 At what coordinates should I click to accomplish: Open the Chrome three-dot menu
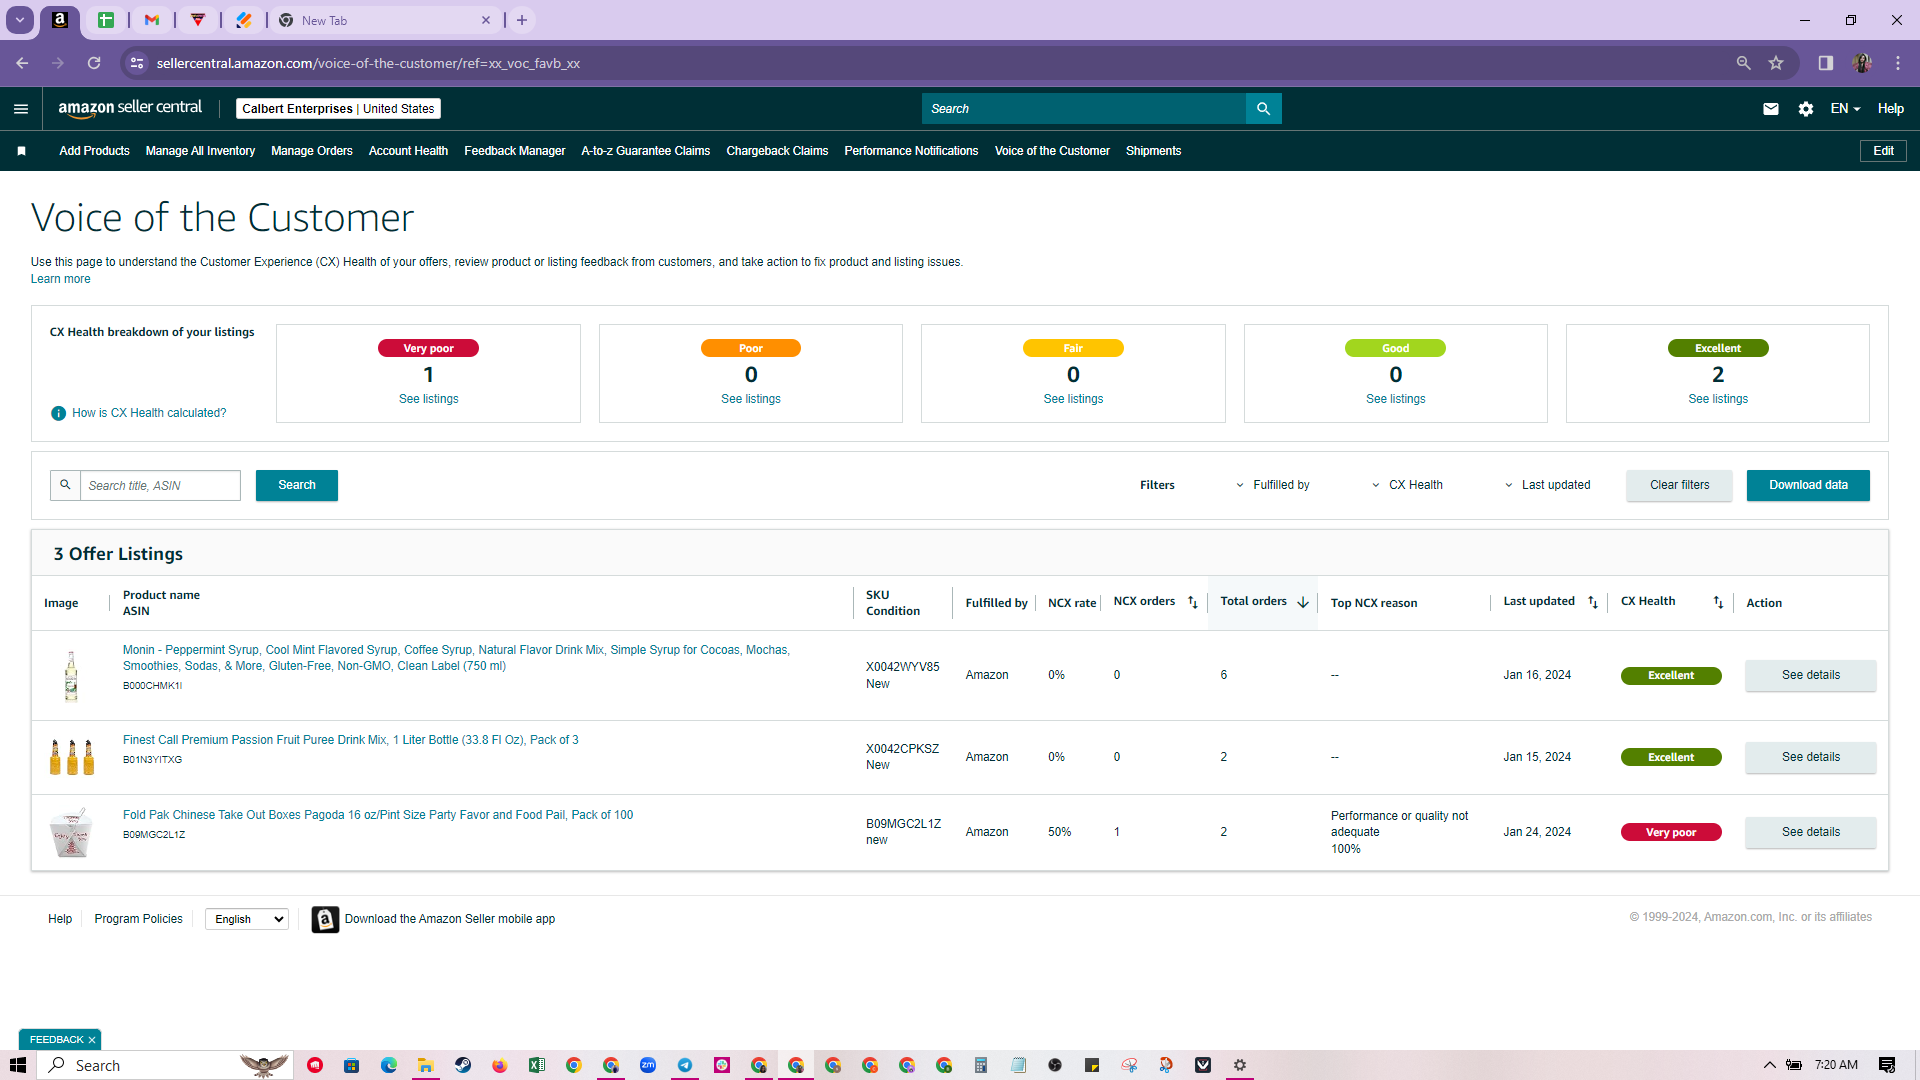pyautogui.click(x=1898, y=63)
